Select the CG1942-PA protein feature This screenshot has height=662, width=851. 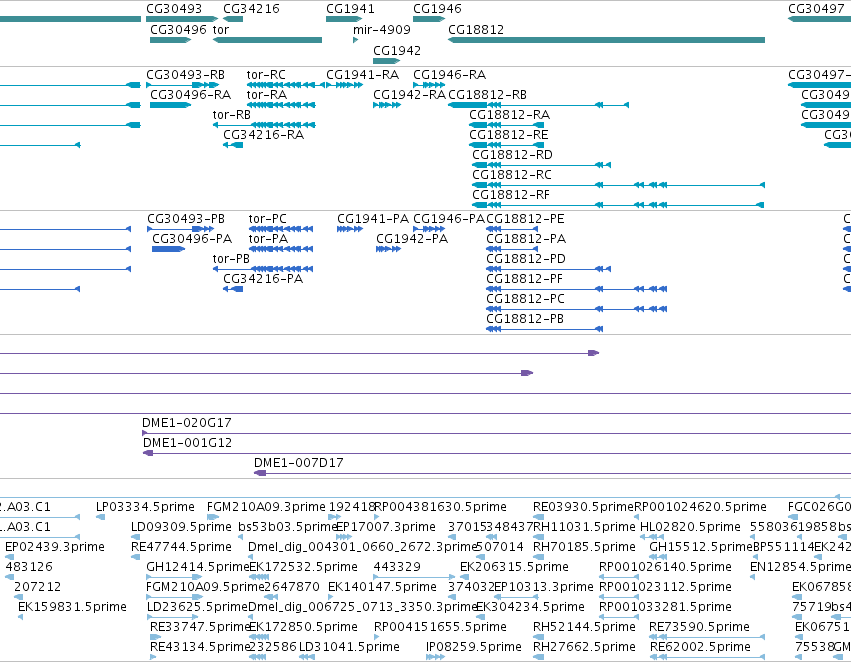(x=389, y=249)
